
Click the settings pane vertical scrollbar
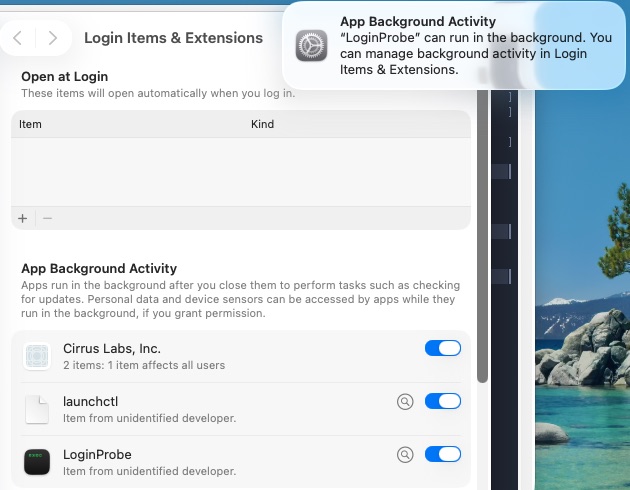coord(483,236)
